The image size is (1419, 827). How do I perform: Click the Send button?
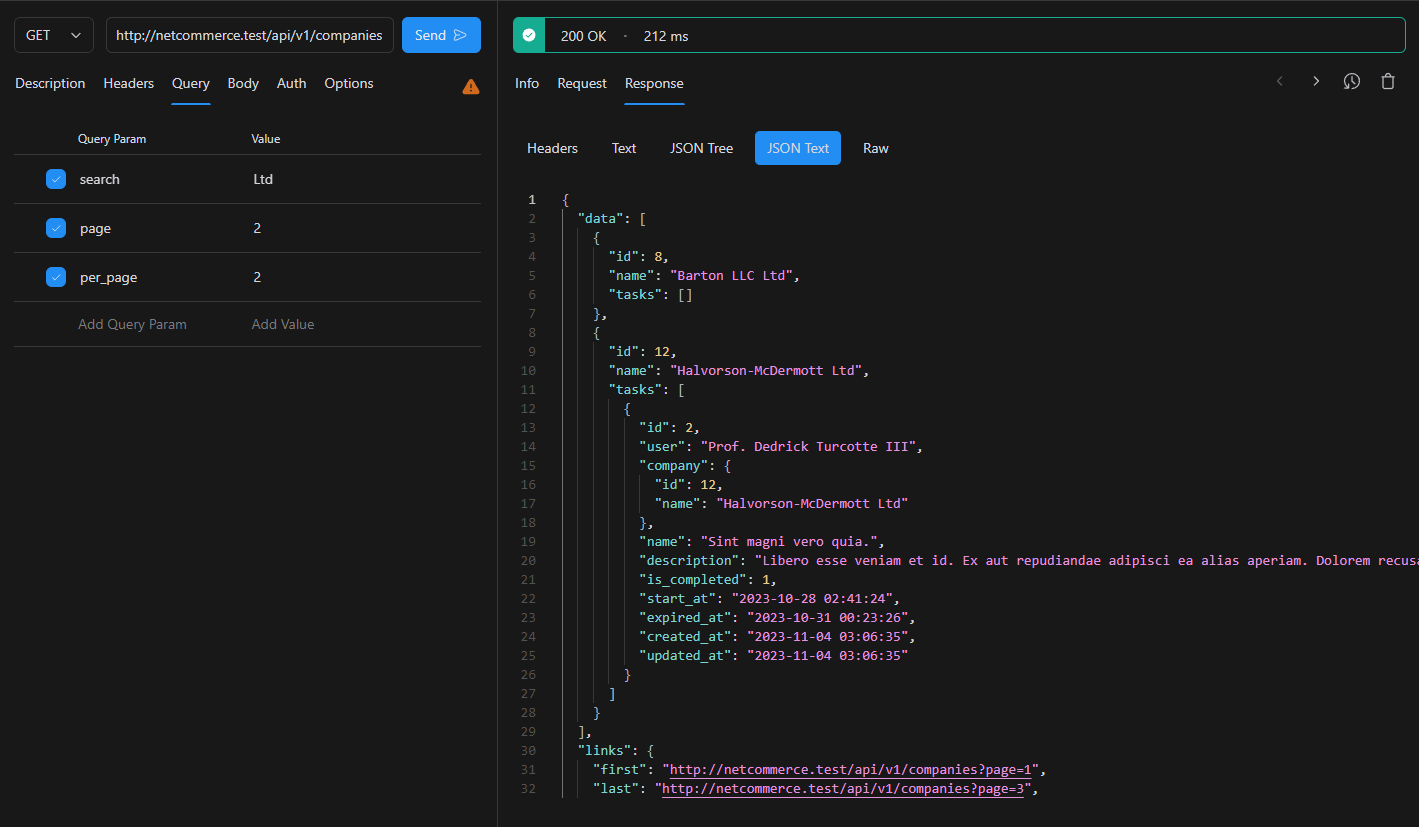pos(441,34)
